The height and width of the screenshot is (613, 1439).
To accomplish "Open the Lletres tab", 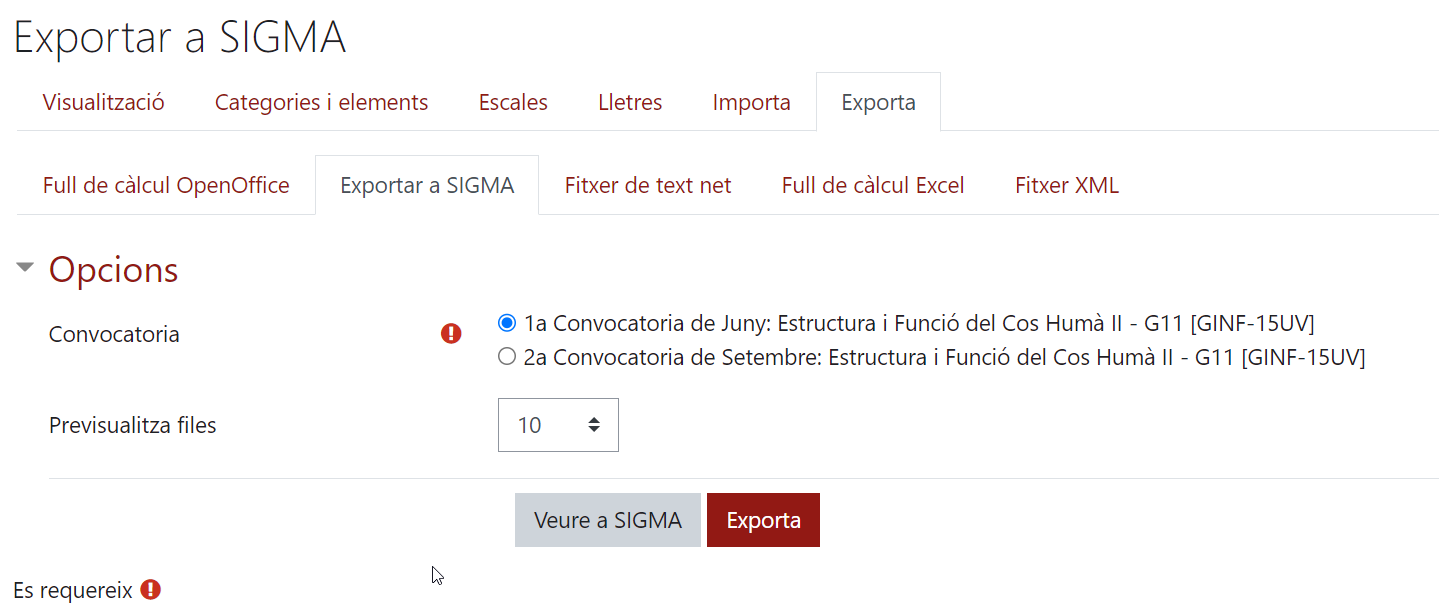I will click(x=630, y=102).
